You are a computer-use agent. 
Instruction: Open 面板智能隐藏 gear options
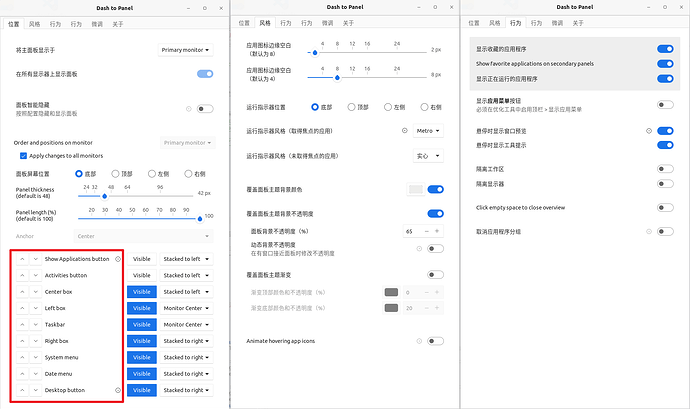(x=189, y=109)
